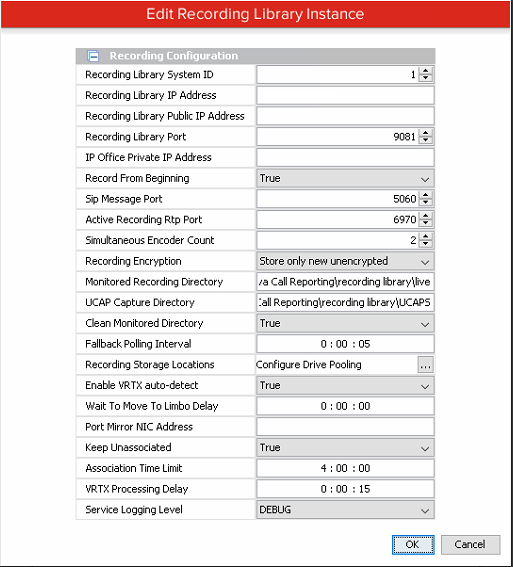Click the Cancel button

470,545
